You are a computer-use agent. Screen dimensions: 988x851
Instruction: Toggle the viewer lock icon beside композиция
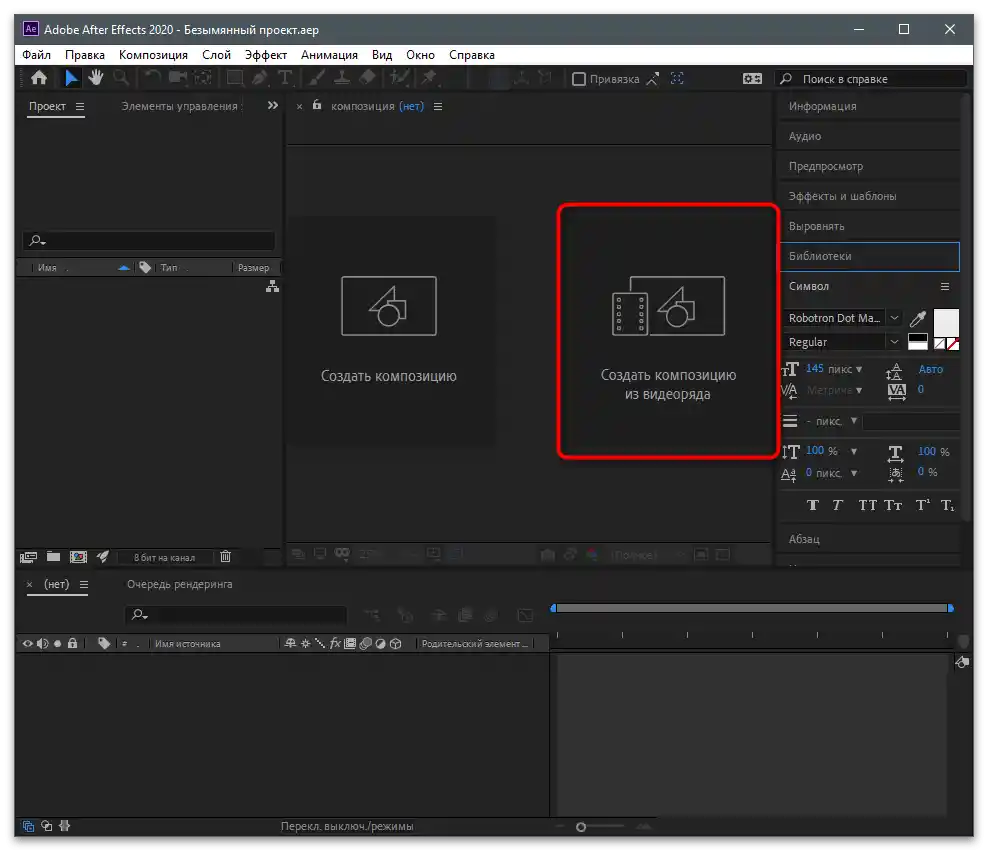(x=317, y=105)
